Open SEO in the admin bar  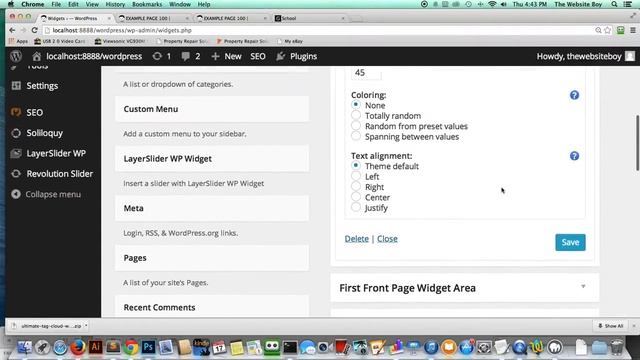click(258, 56)
